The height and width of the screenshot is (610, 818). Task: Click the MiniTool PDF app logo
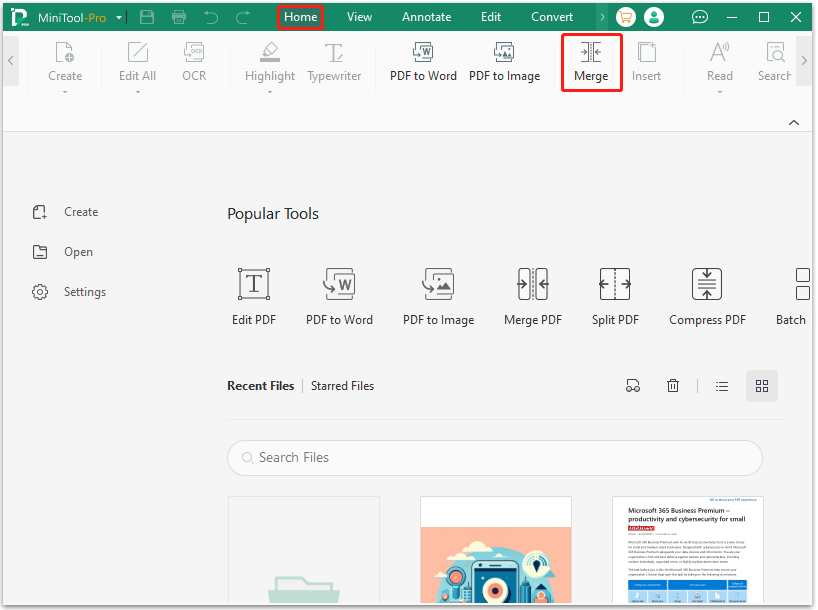tap(19, 17)
